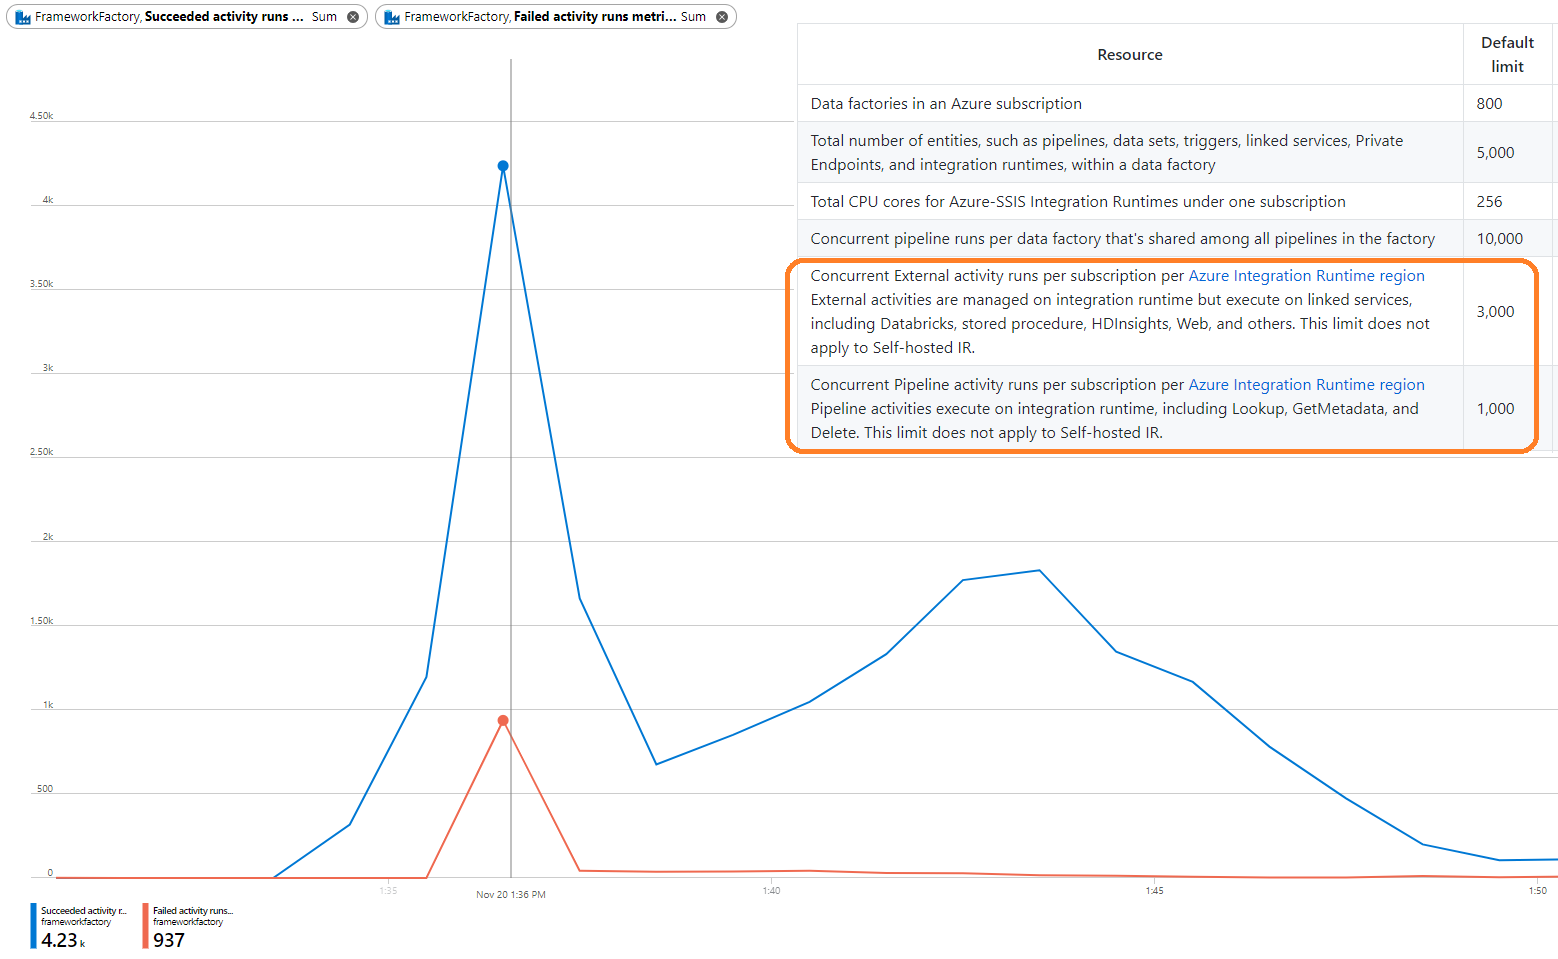Select the Data factories in an Azure subscription row
The width and height of the screenshot is (1558, 959).
[946, 104]
